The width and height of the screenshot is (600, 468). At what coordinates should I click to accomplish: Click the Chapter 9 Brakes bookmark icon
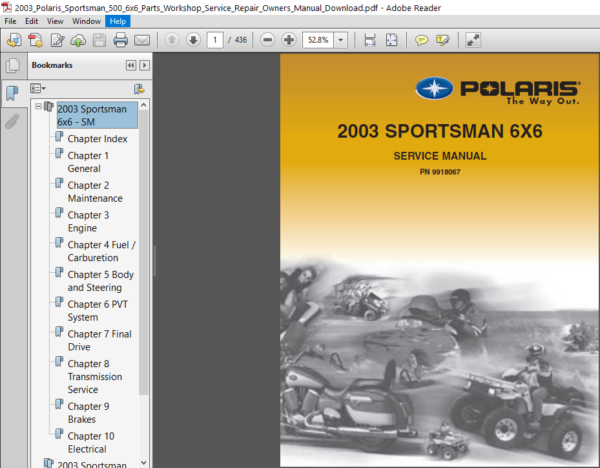coord(59,404)
